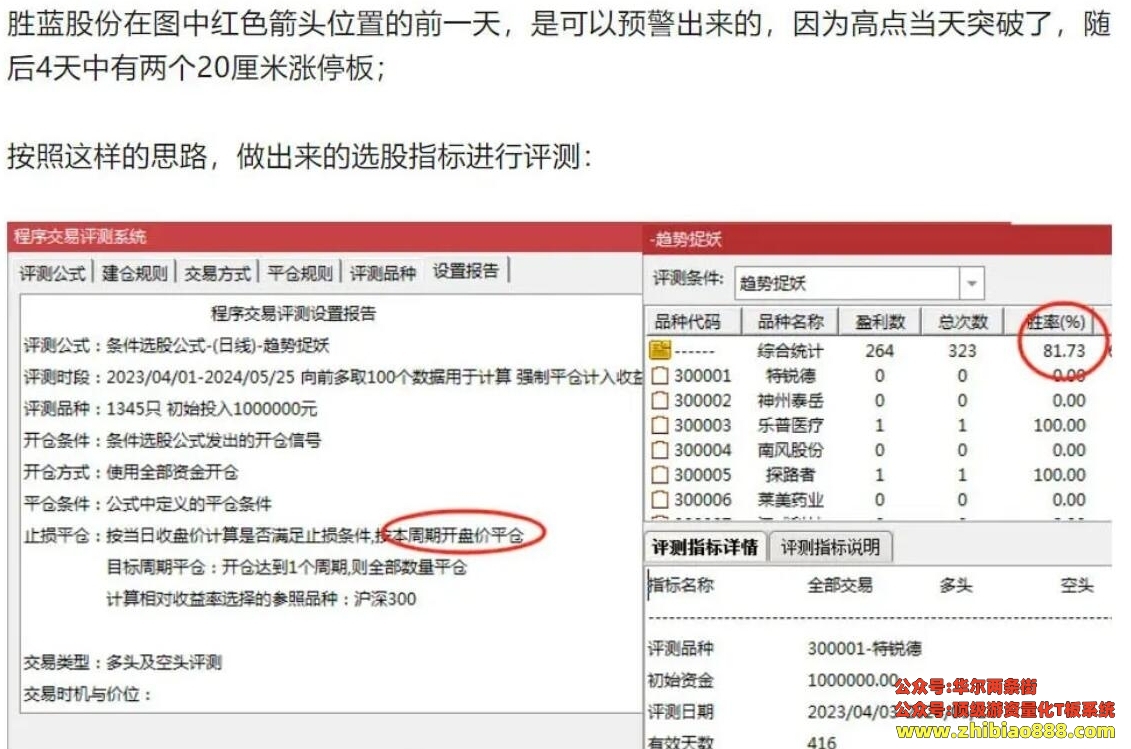Sort by 盈利数 column header
The image size is (1131, 749).
(x=880, y=322)
